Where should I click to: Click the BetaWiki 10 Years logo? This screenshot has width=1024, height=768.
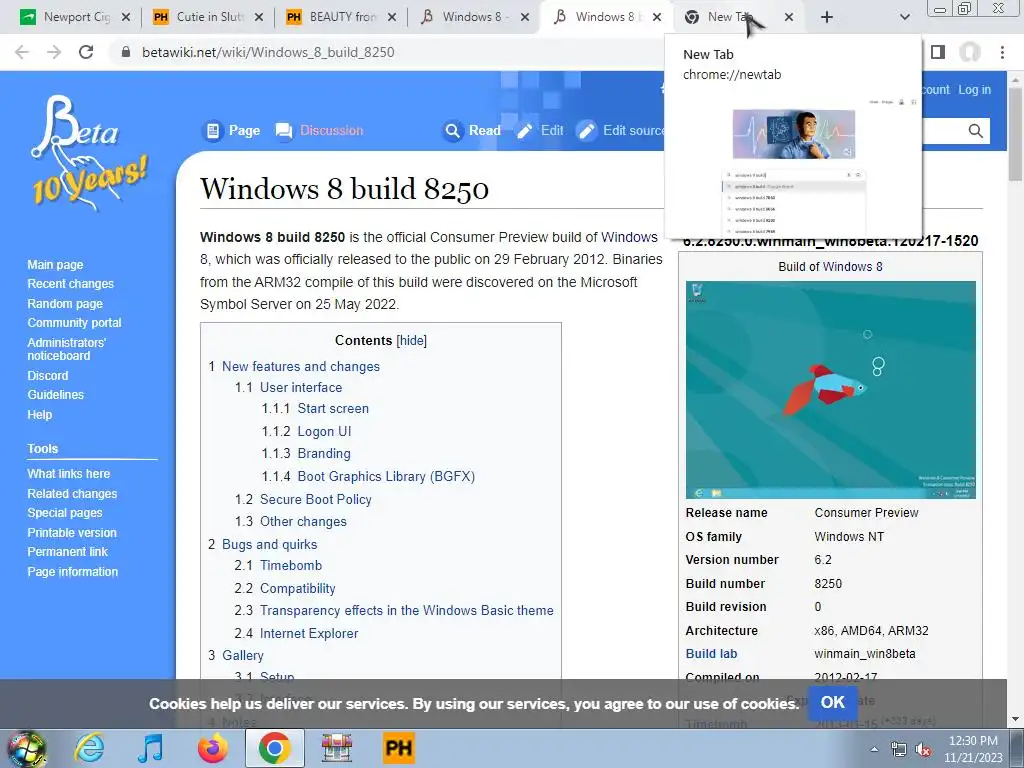[88, 154]
